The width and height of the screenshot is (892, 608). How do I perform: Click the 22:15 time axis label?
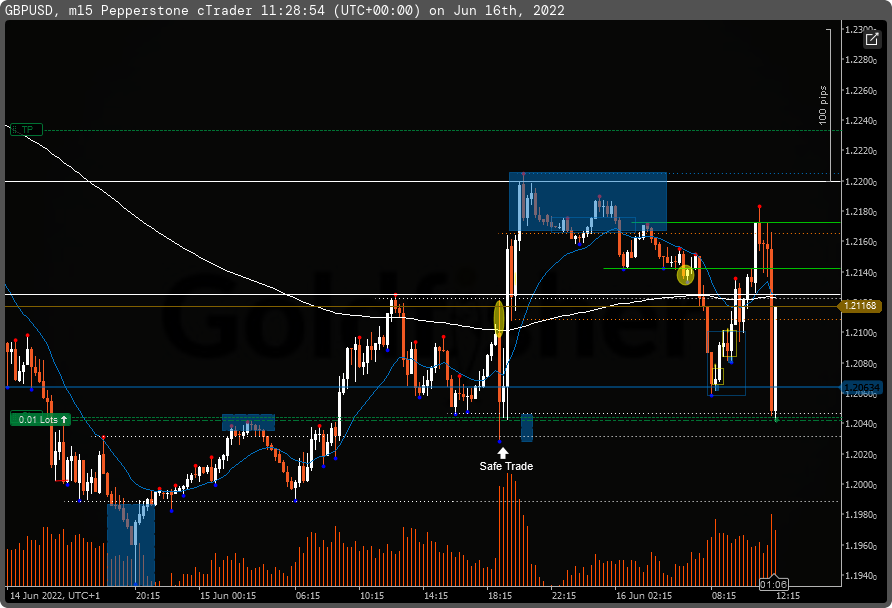564,595
